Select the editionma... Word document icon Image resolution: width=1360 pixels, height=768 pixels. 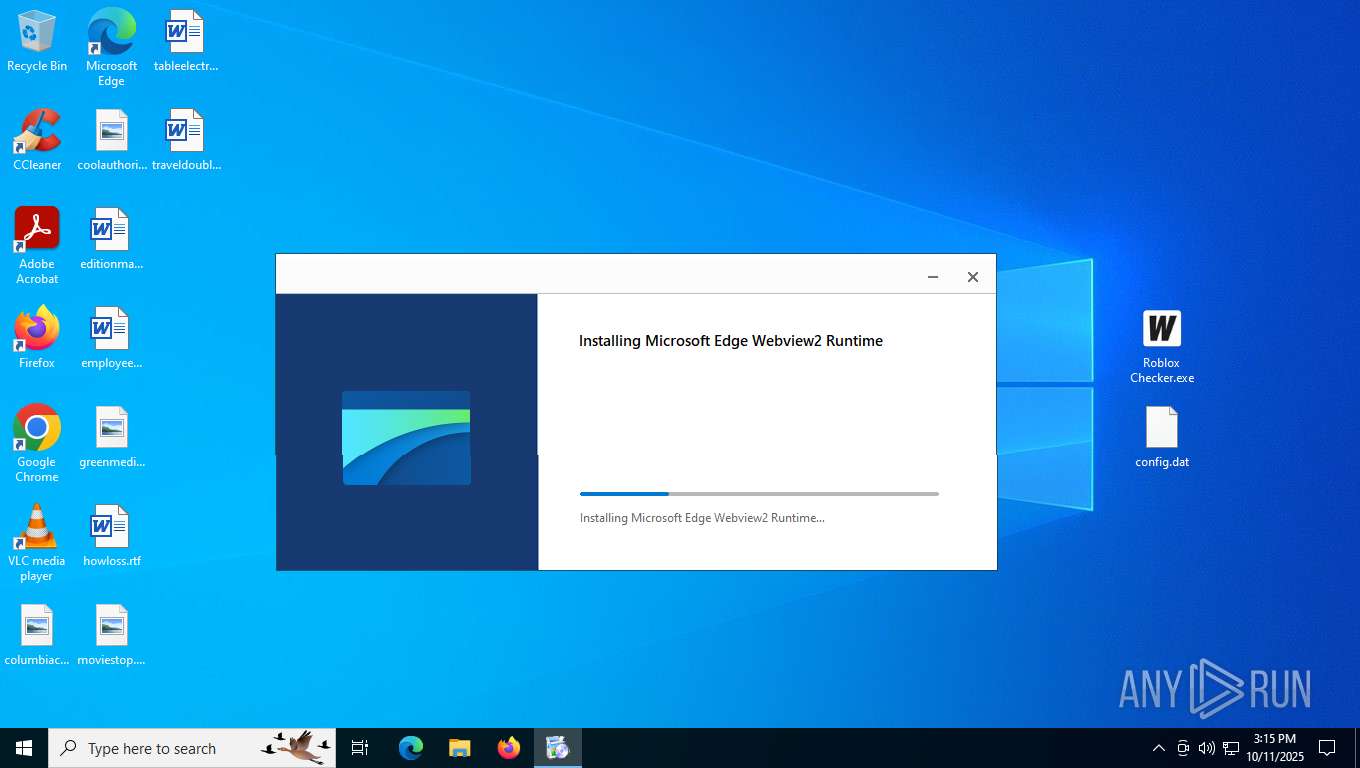coord(111,239)
